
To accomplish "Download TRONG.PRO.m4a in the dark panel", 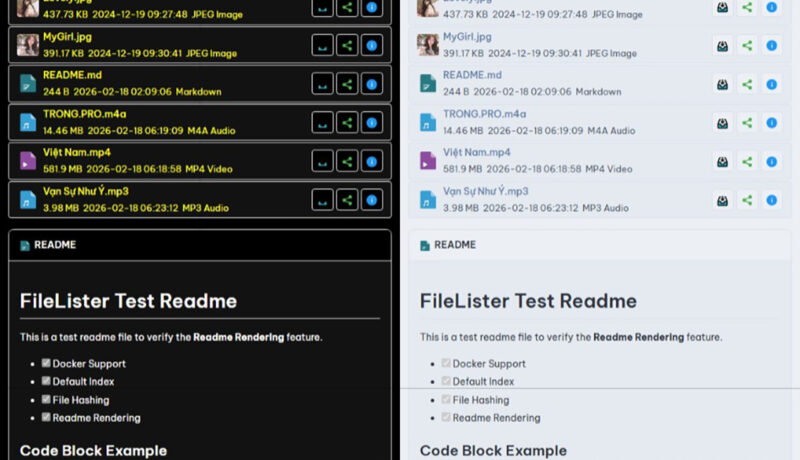I will click(x=322, y=122).
